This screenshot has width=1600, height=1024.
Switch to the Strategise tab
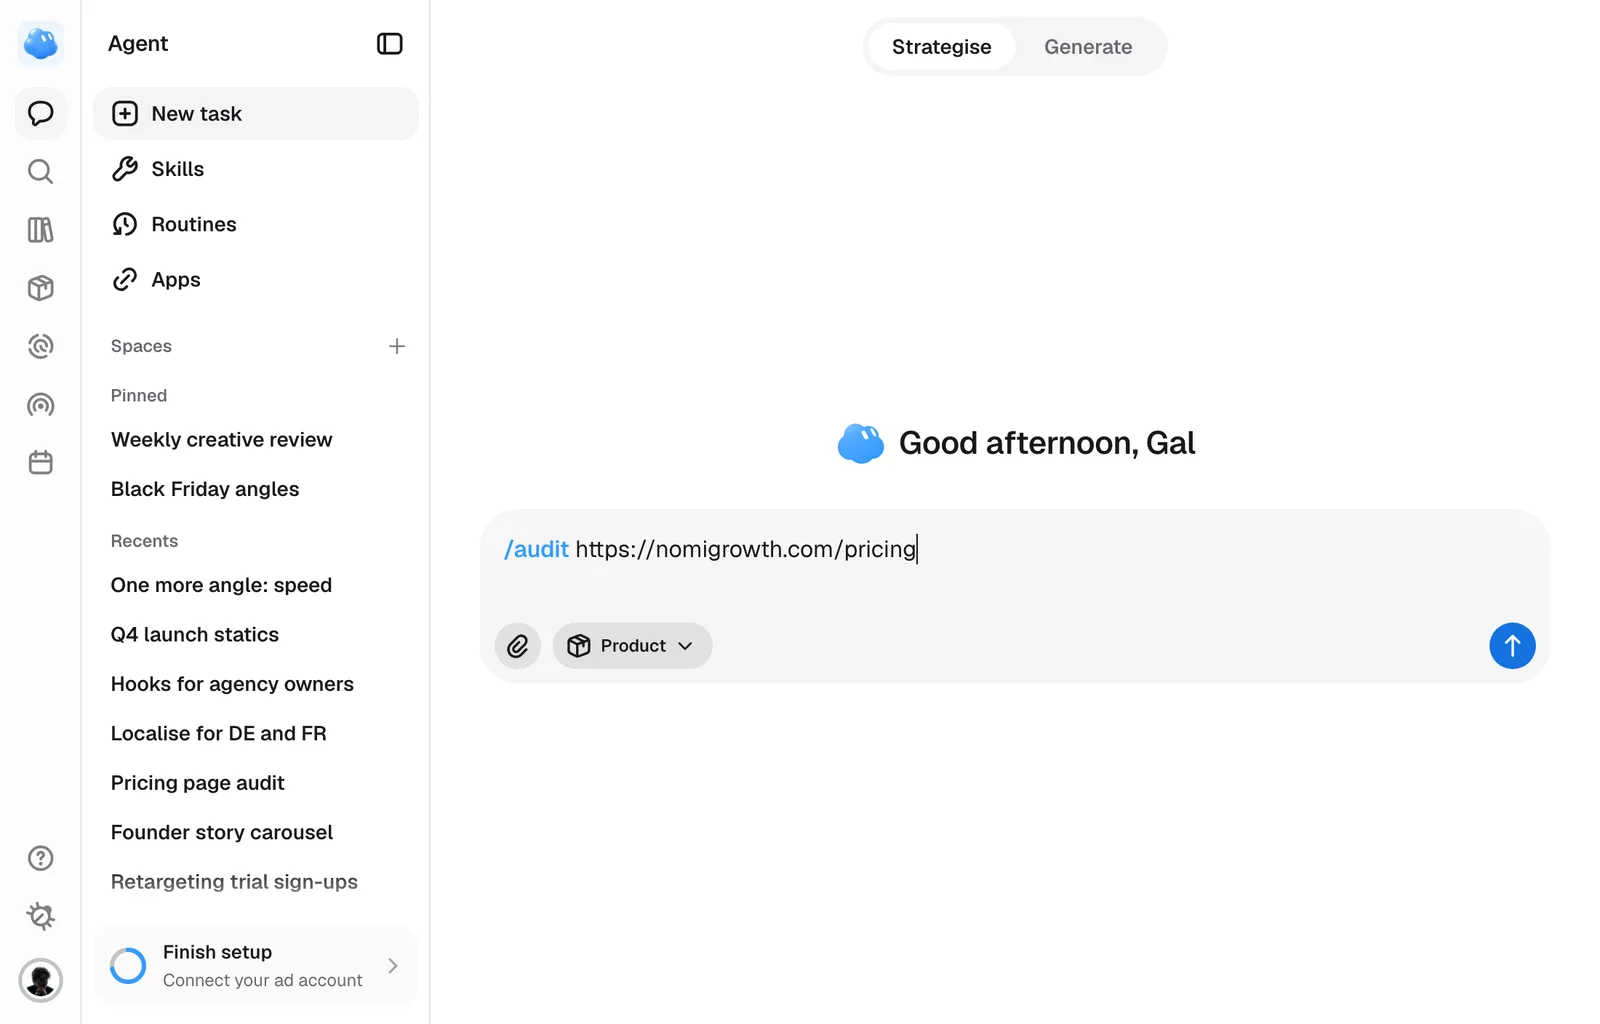(941, 47)
